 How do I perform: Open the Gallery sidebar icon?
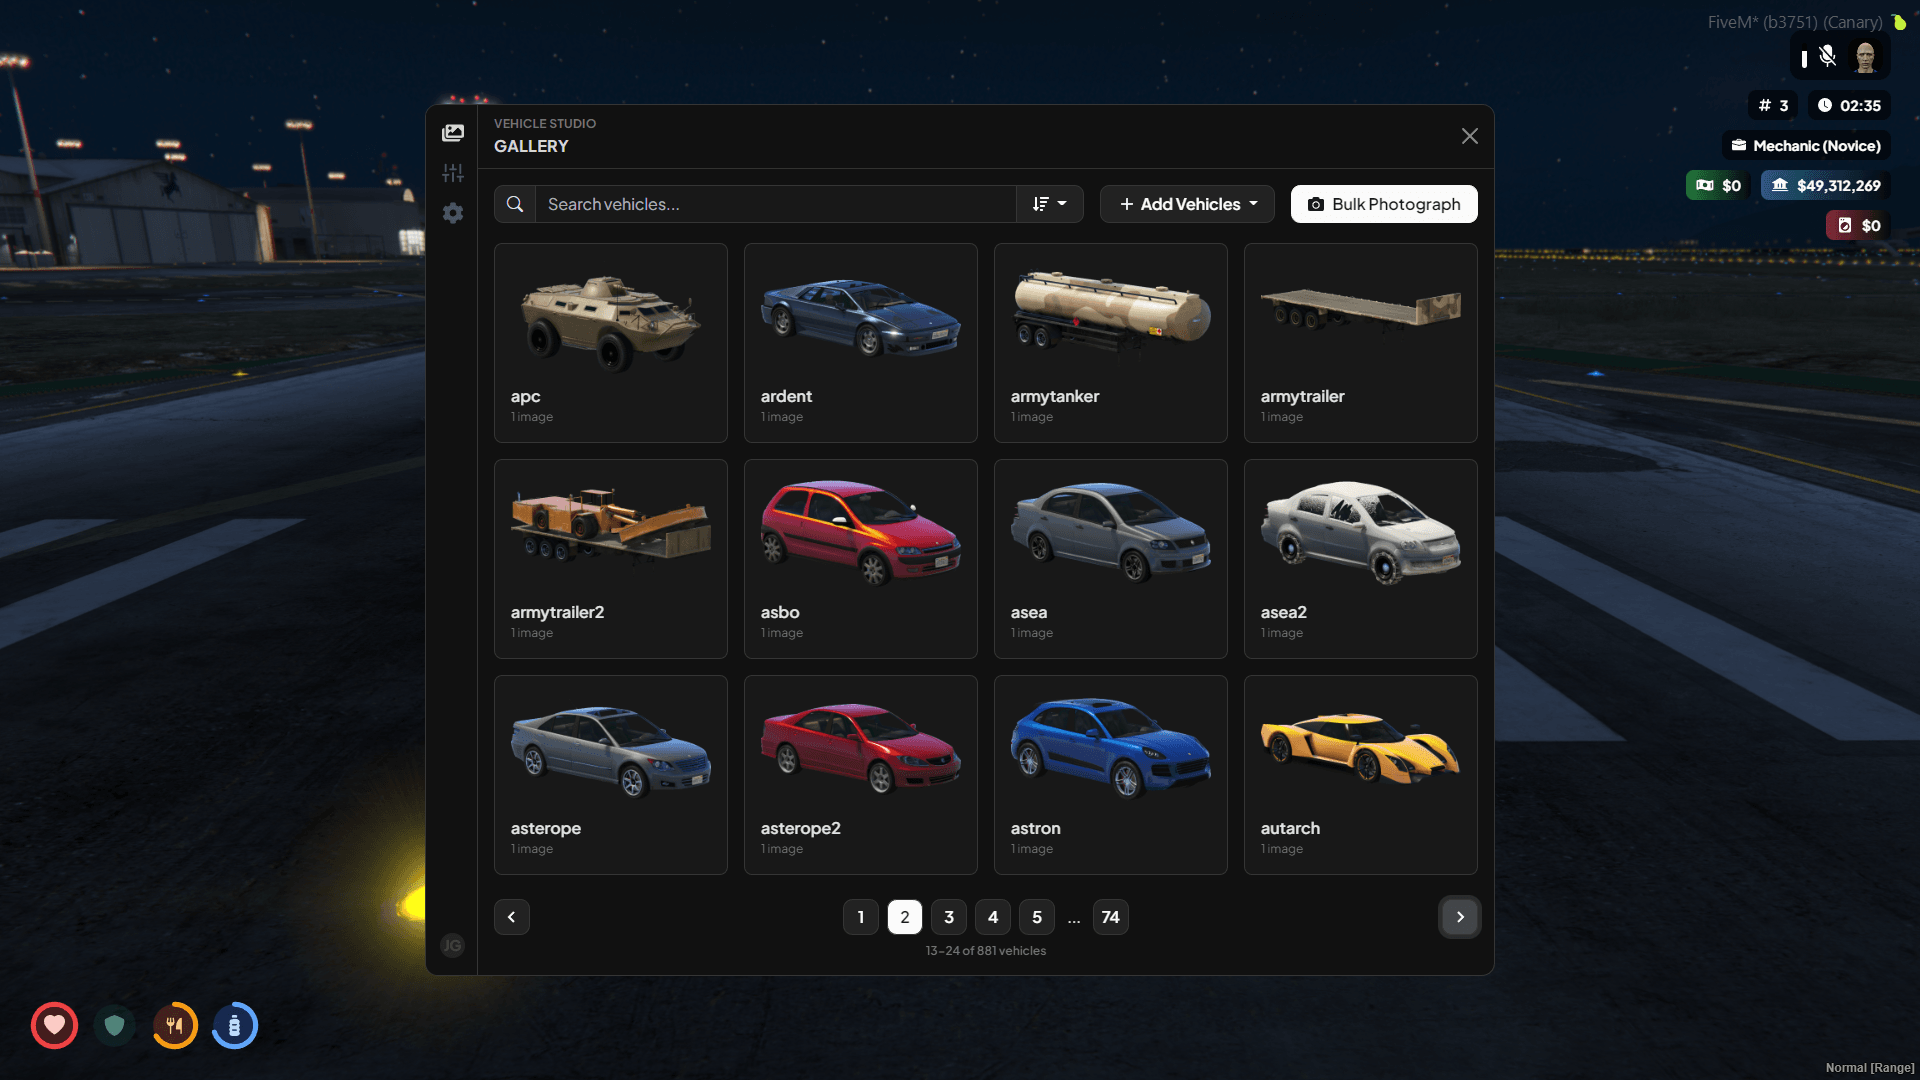click(453, 133)
